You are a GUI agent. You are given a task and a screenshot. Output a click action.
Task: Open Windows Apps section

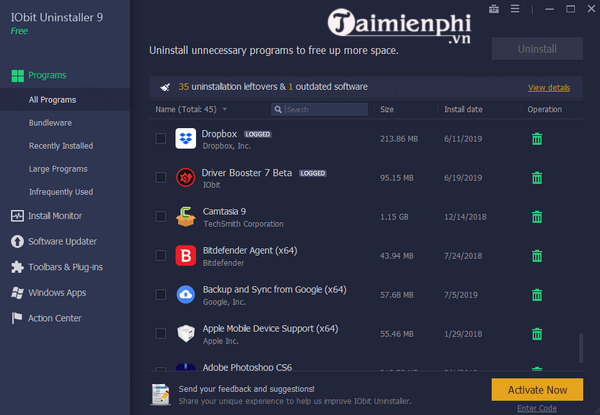pyautogui.click(x=57, y=293)
